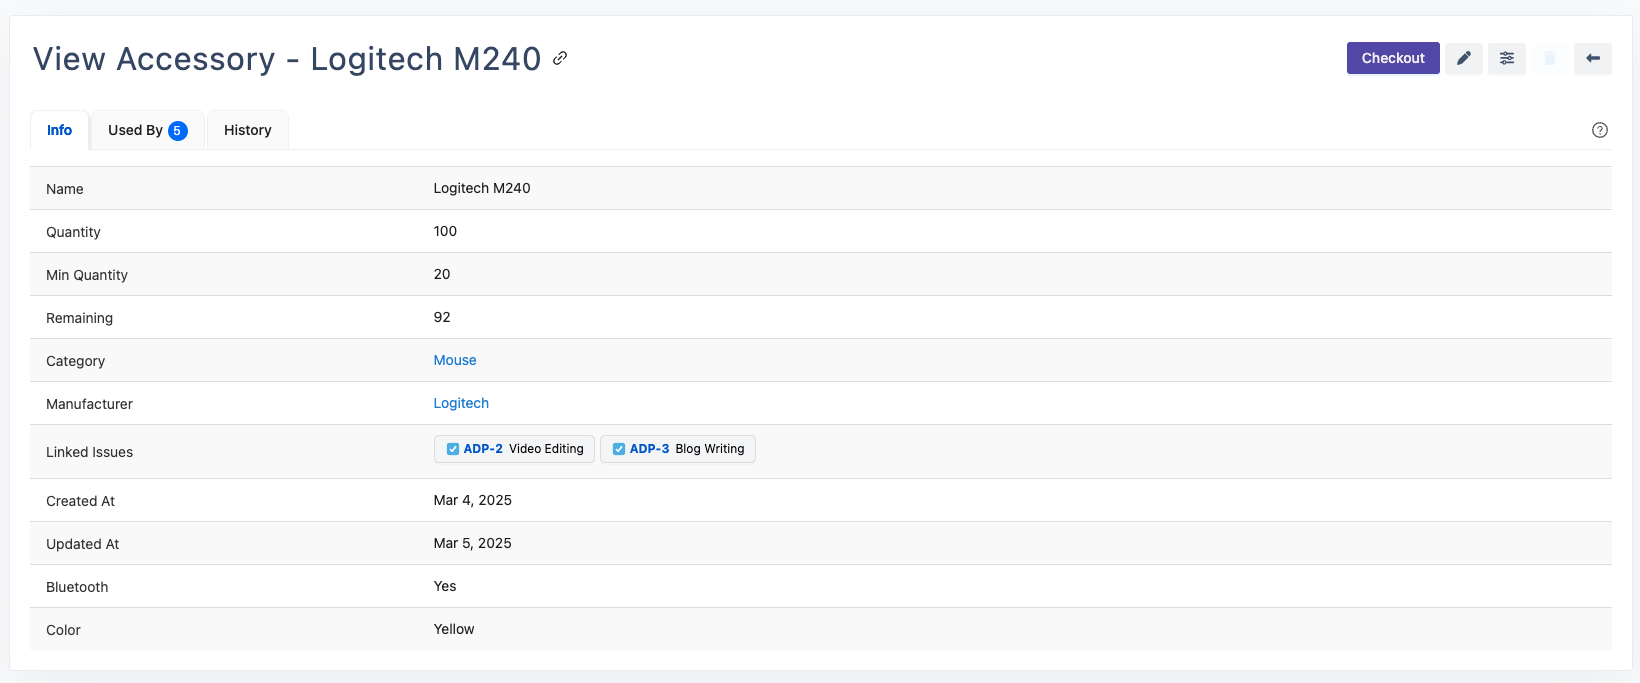Click the Min Quantity value 20
Screen dimensions: 1640x683
click(x=442, y=274)
